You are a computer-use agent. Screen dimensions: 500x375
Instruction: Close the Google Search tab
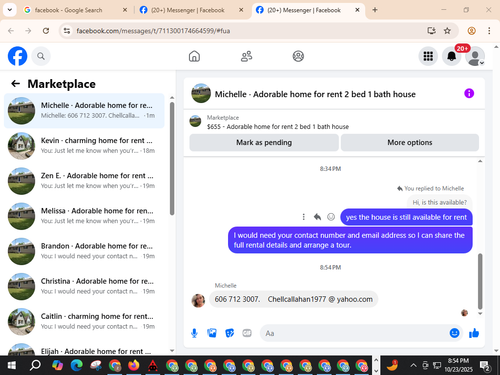pos(125,10)
